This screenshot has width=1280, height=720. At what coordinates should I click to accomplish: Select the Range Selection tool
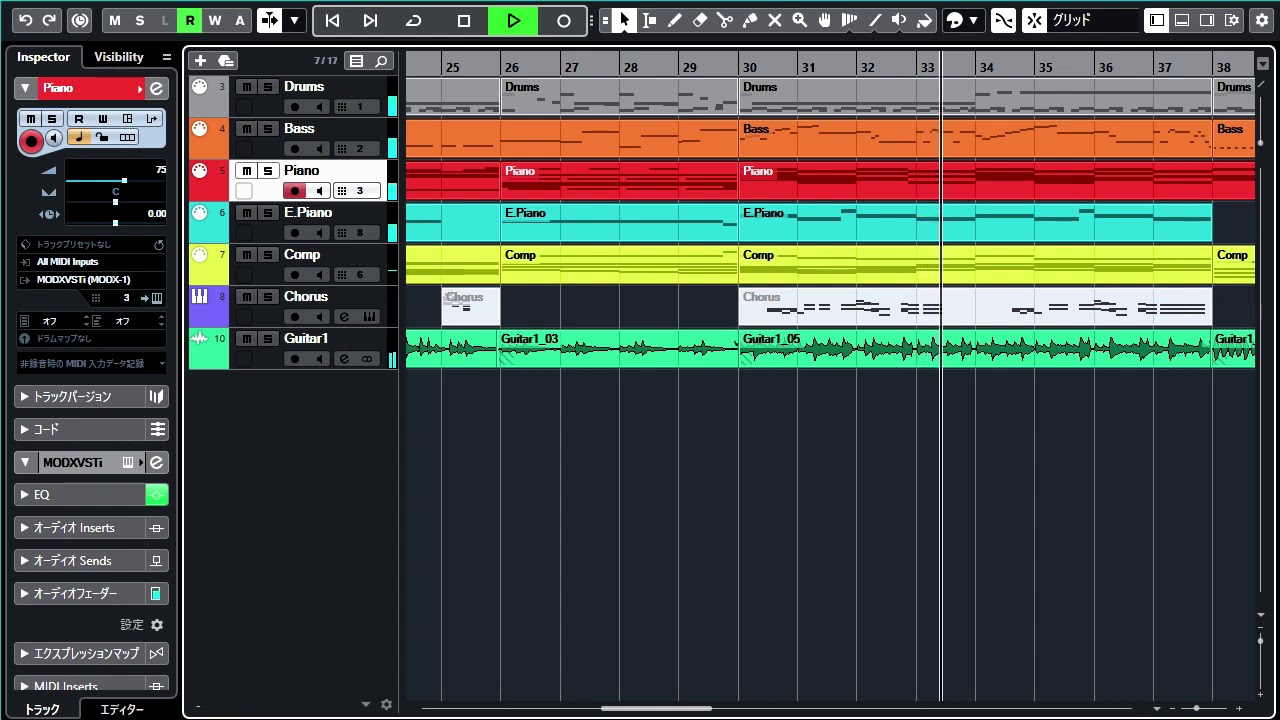649,20
